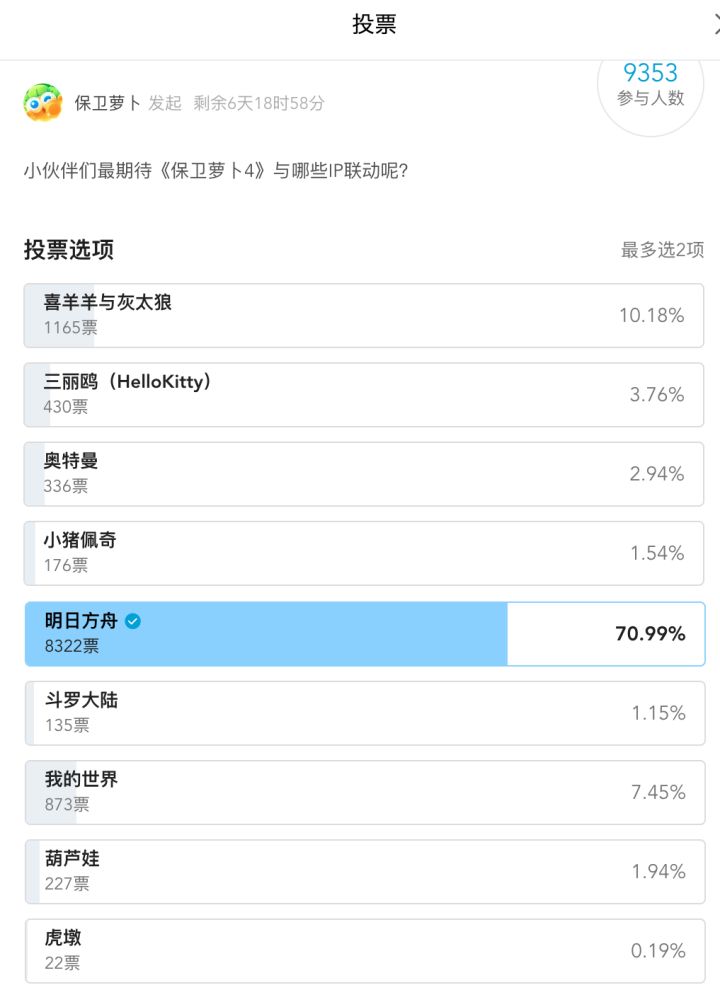Open the 保卫萝卜 username profile

coord(108,103)
